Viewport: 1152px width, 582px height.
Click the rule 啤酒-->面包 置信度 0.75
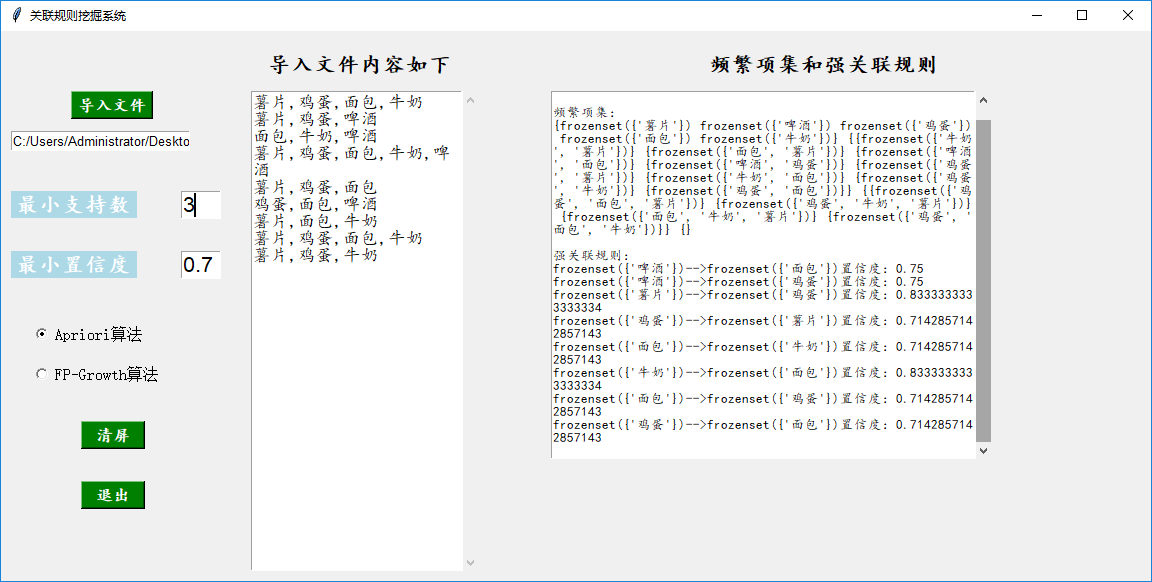(x=738, y=269)
